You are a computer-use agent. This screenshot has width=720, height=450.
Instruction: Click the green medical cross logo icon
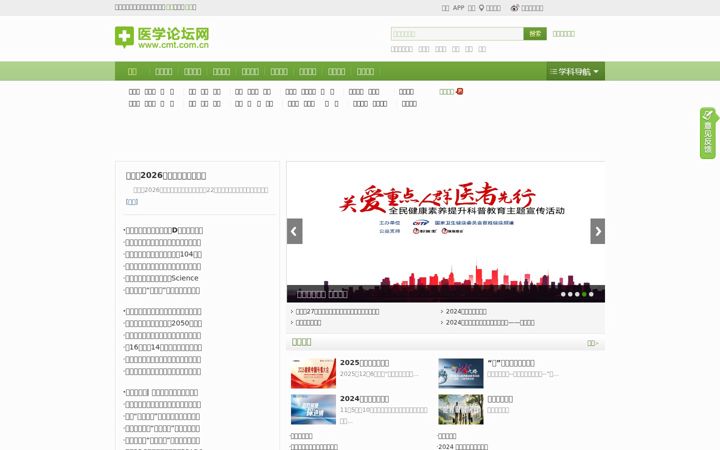point(124,37)
